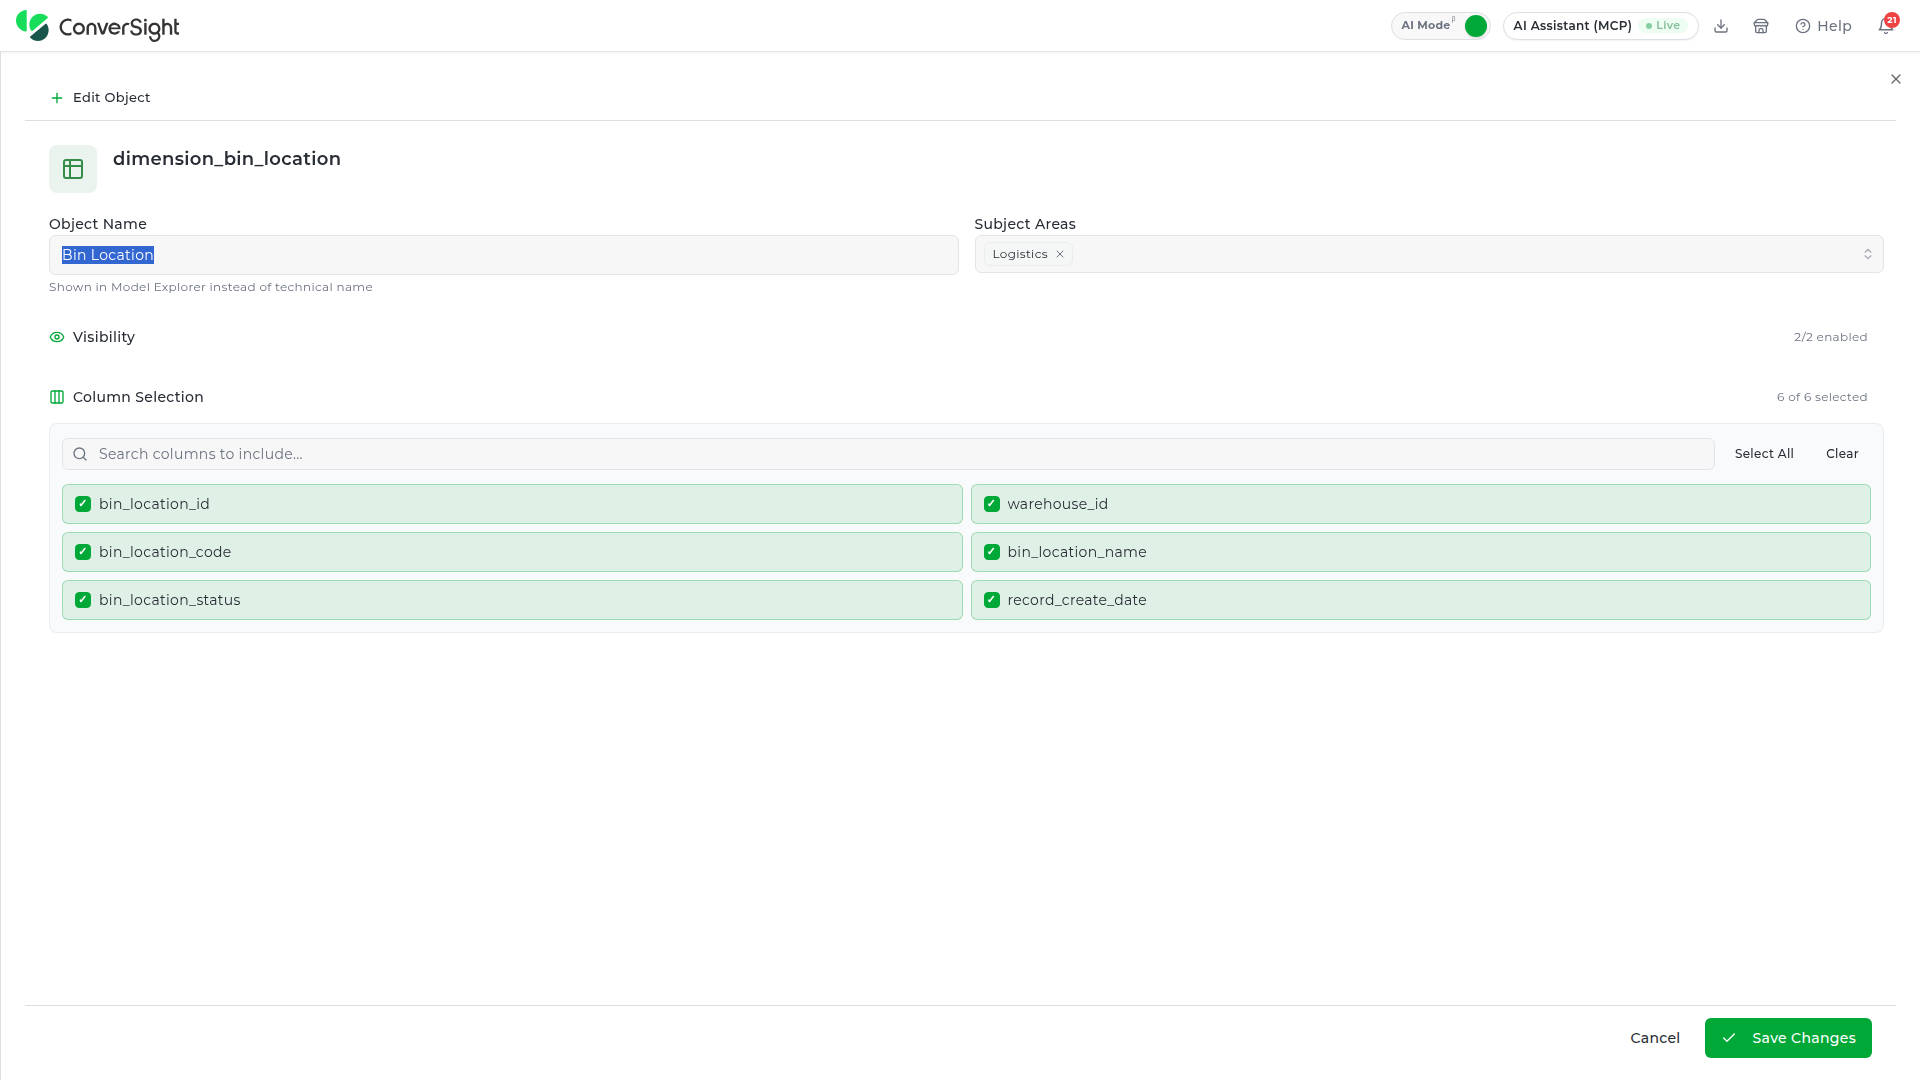
Task: Click the Column Selection columns icon
Action: click(57, 397)
